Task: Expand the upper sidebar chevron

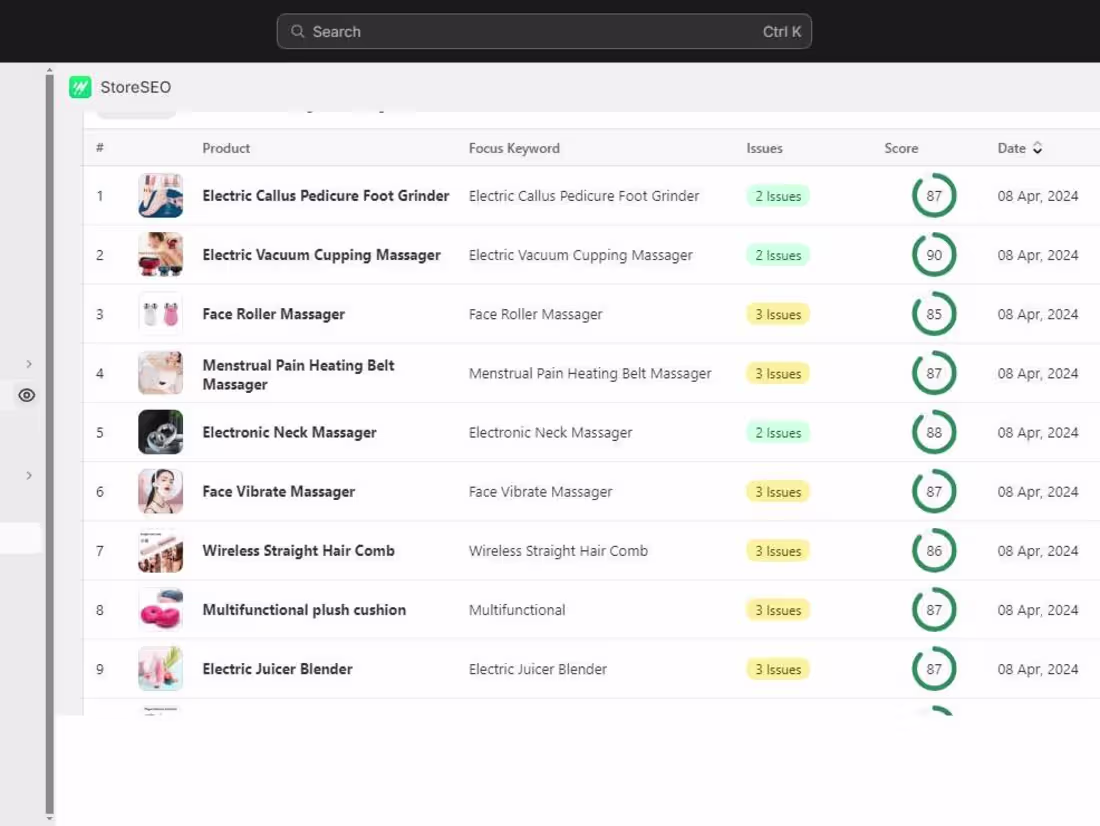Action: pyautogui.click(x=29, y=364)
